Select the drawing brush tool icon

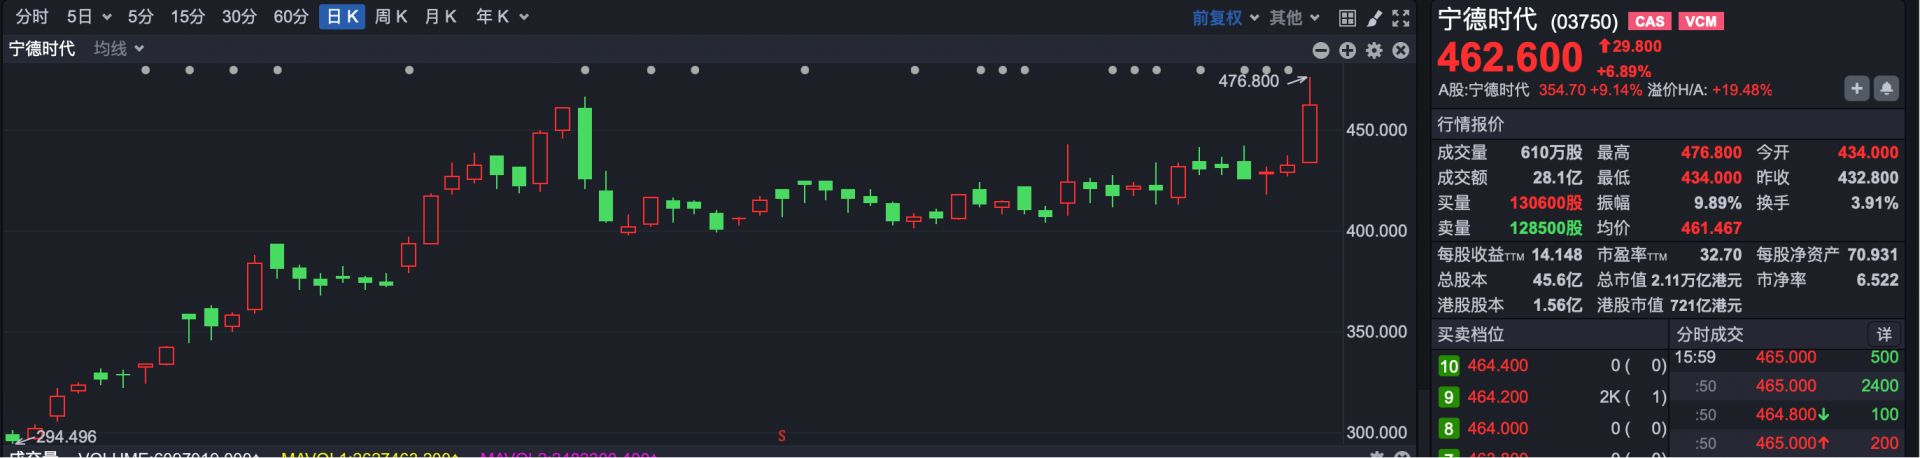[1374, 18]
